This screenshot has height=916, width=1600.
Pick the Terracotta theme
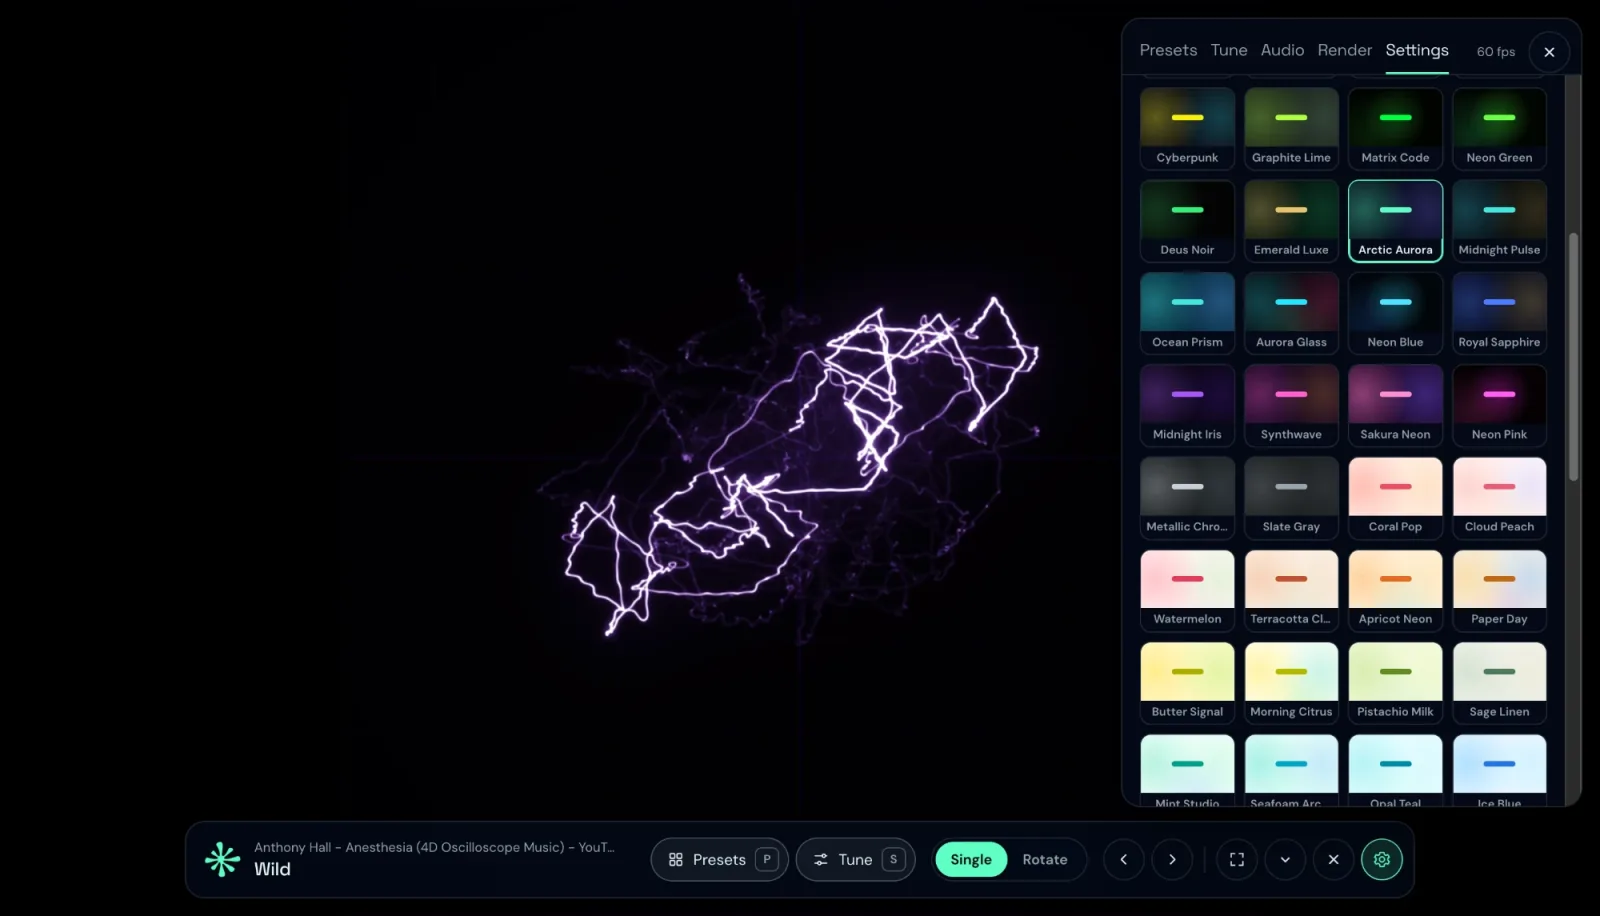(x=1291, y=590)
